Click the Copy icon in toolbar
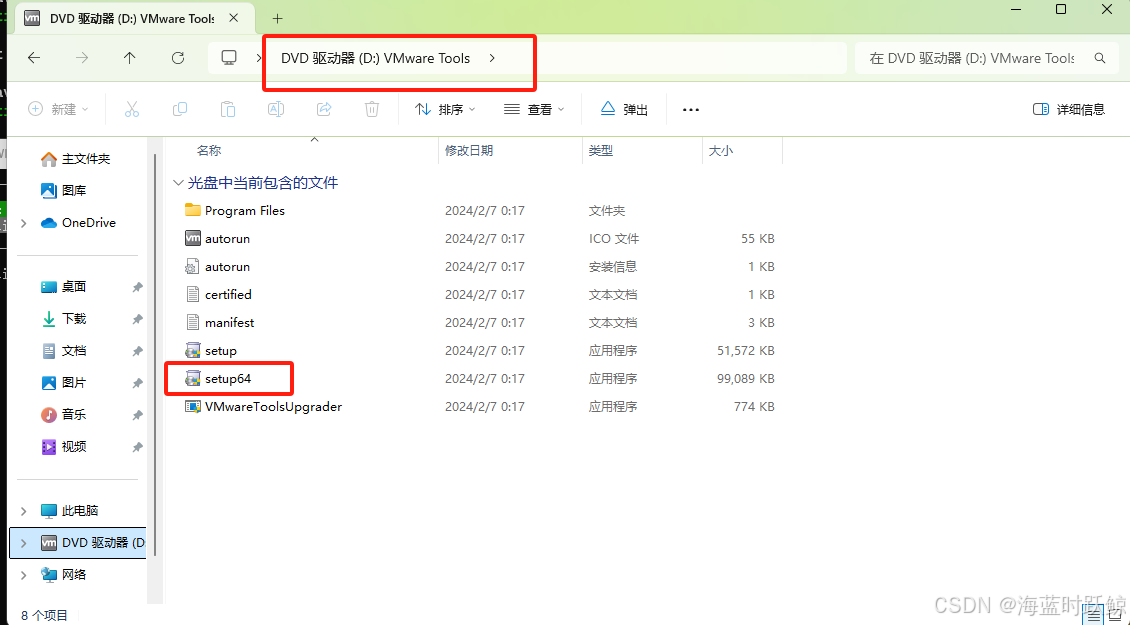Viewport: 1130px width, 625px height. [179, 109]
